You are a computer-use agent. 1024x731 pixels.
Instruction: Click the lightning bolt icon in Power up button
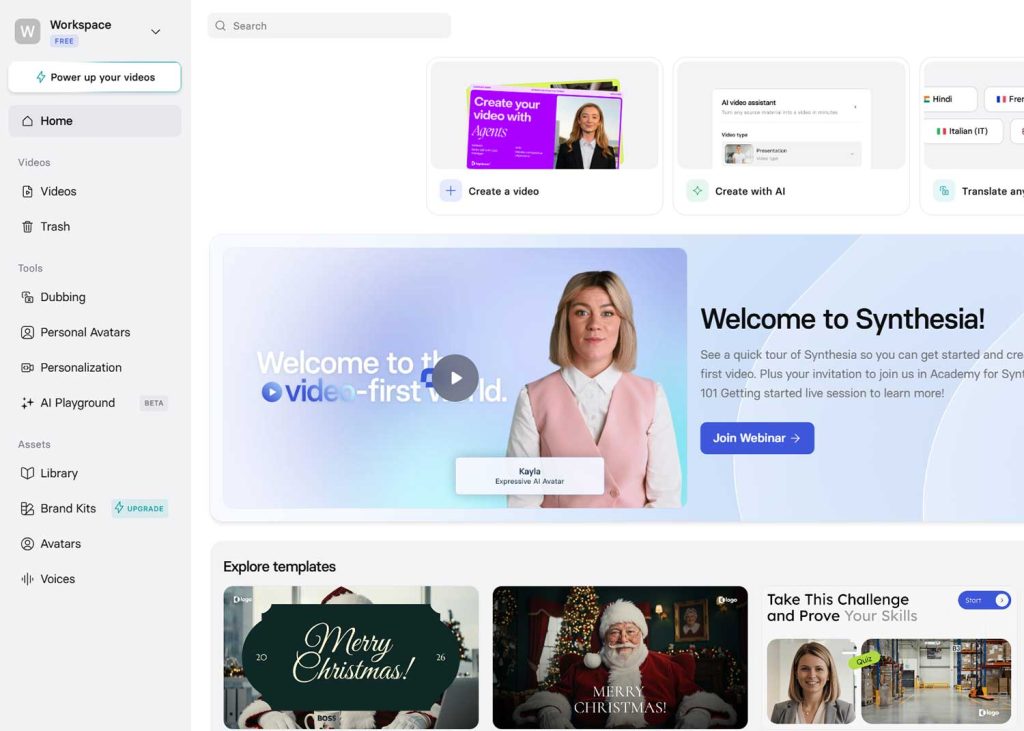(x=40, y=77)
